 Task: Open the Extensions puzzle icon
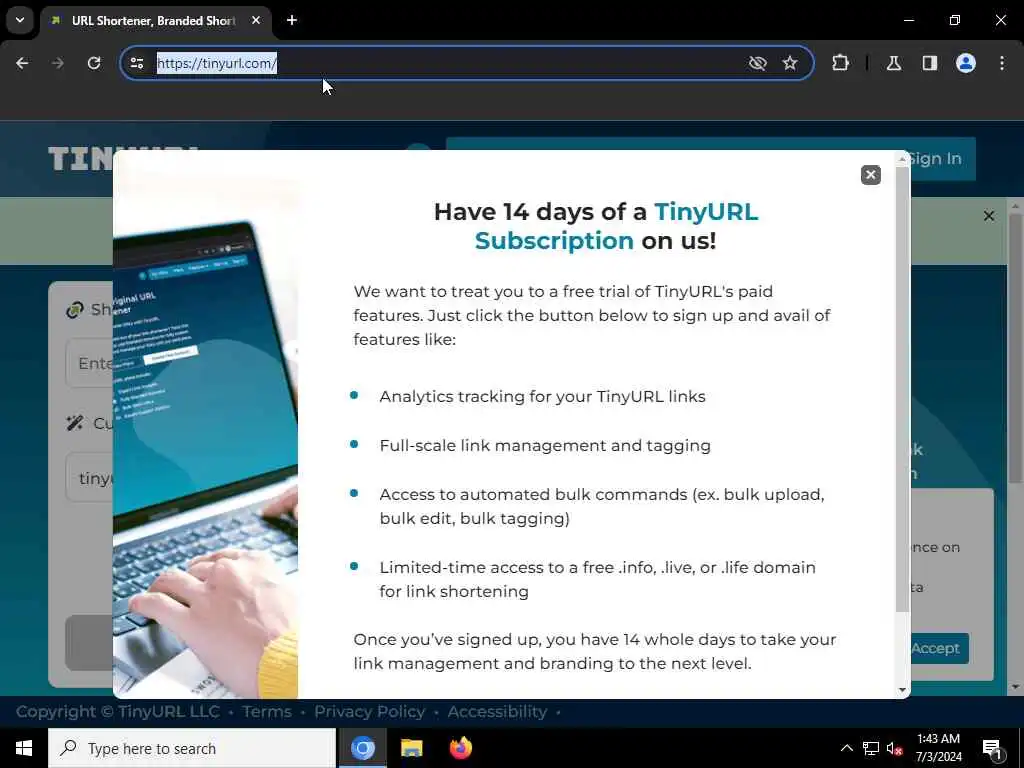pyautogui.click(x=840, y=63)
